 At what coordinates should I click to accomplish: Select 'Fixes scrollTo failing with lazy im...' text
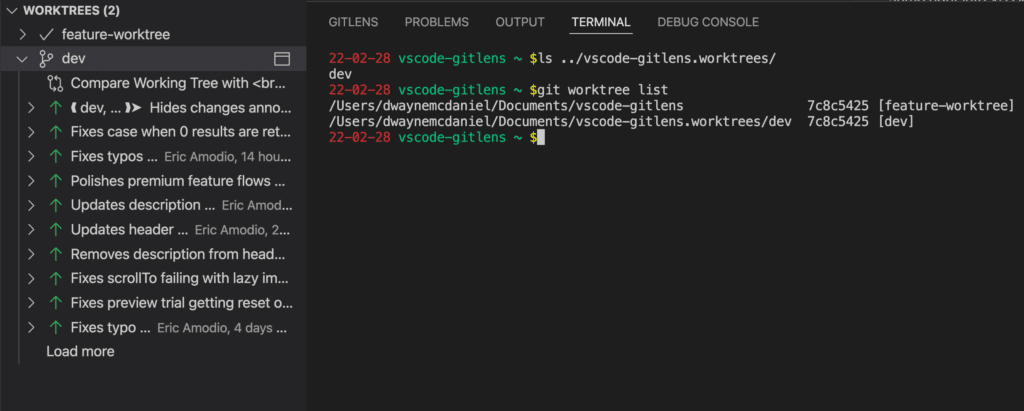[180, 278]
